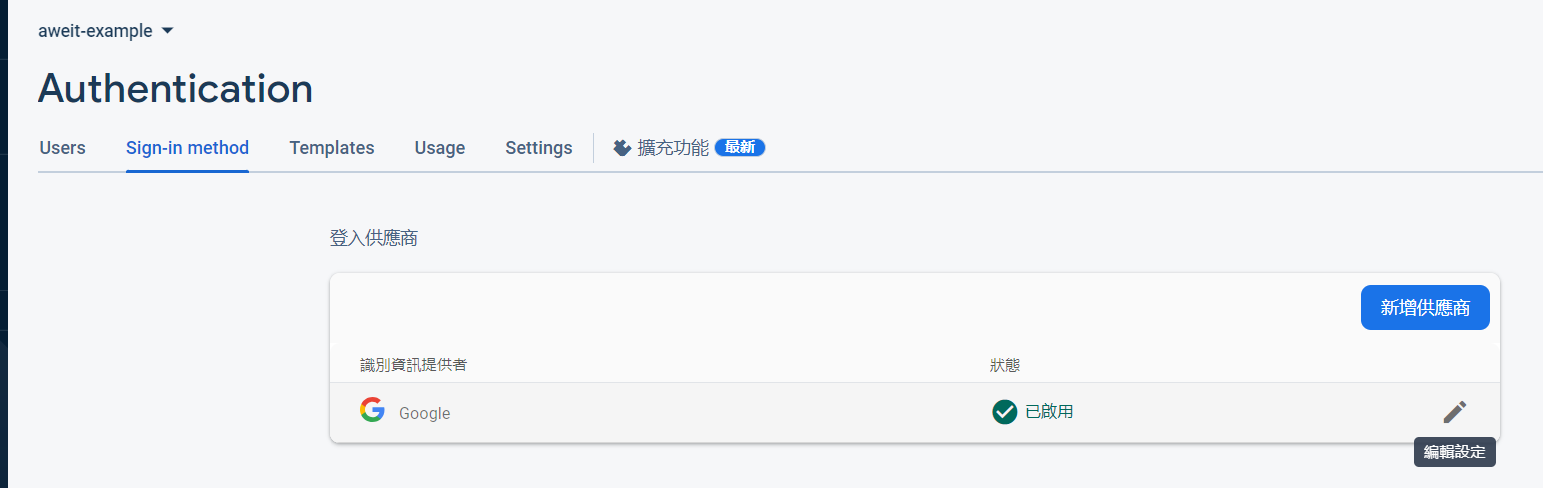Click the green enabled checkmark icon
This screenshot has width=1543, height=488.
tap(1005, 412)
